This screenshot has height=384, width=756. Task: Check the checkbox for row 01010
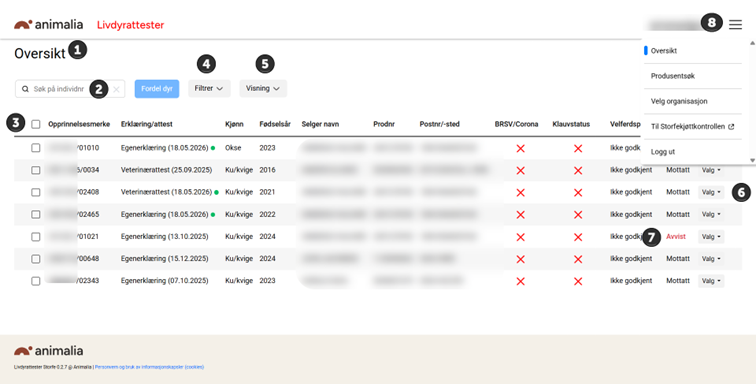click(36, 148)
